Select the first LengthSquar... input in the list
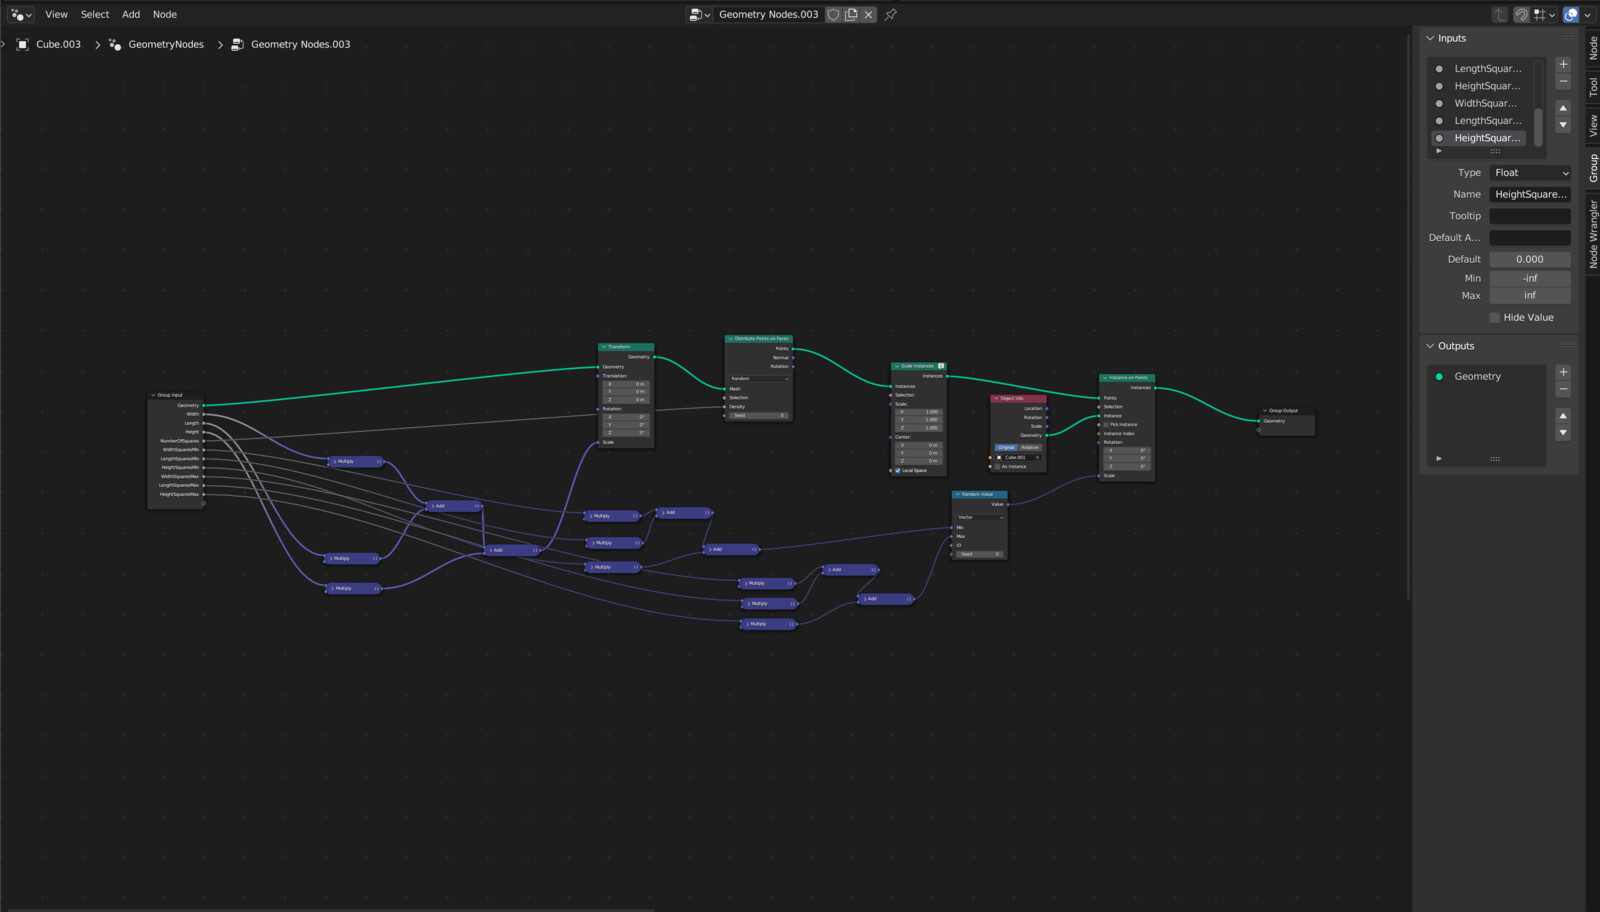Viewport: 1600px width, 912px height. [1480, 69]
